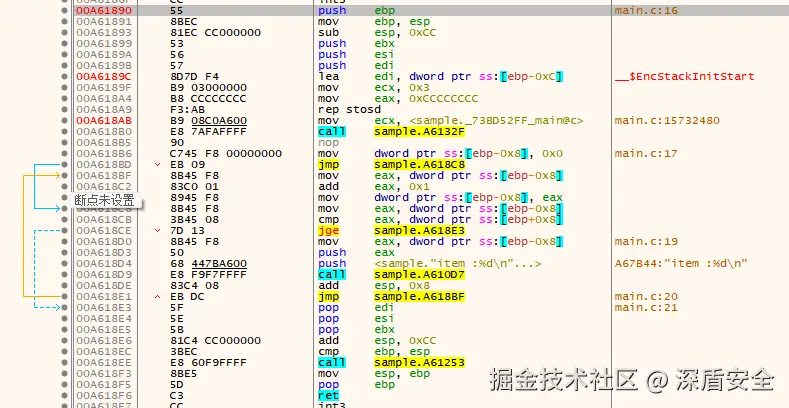Viewport: 789px width, 408px height.
Task: Select address 00A61893
Action: (x=104, y=33)
